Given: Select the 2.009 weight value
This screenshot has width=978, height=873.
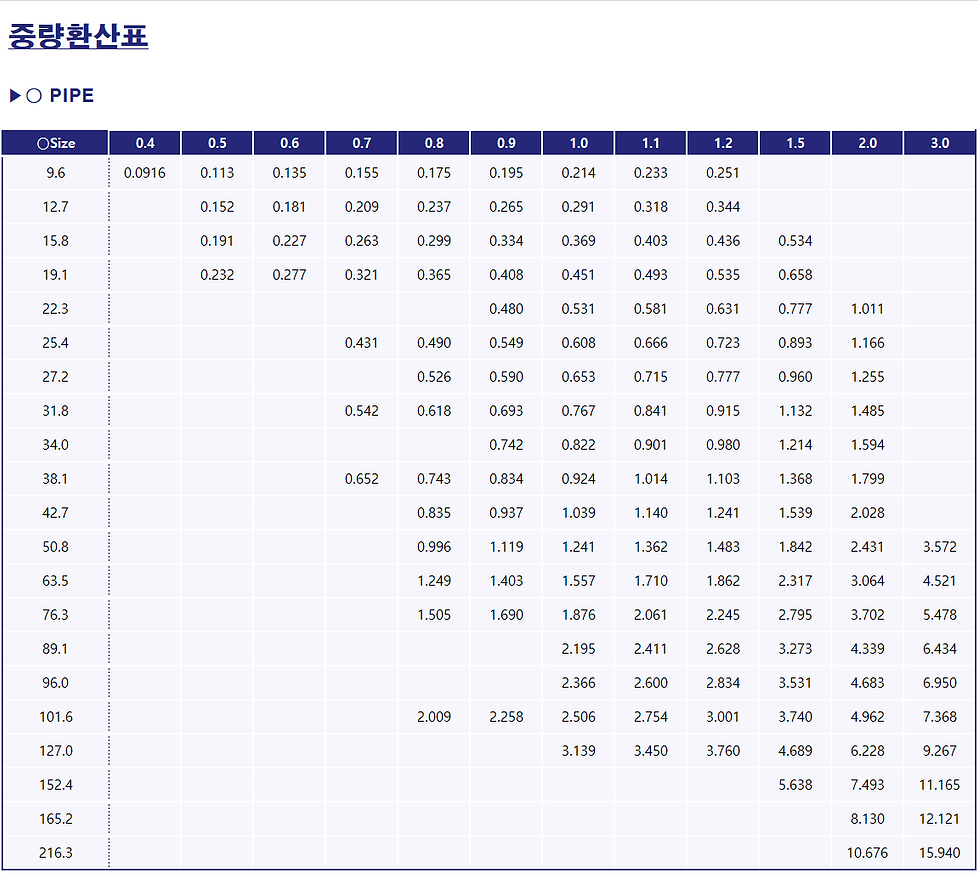Looking at the screenshot, I should pos(434,717).
